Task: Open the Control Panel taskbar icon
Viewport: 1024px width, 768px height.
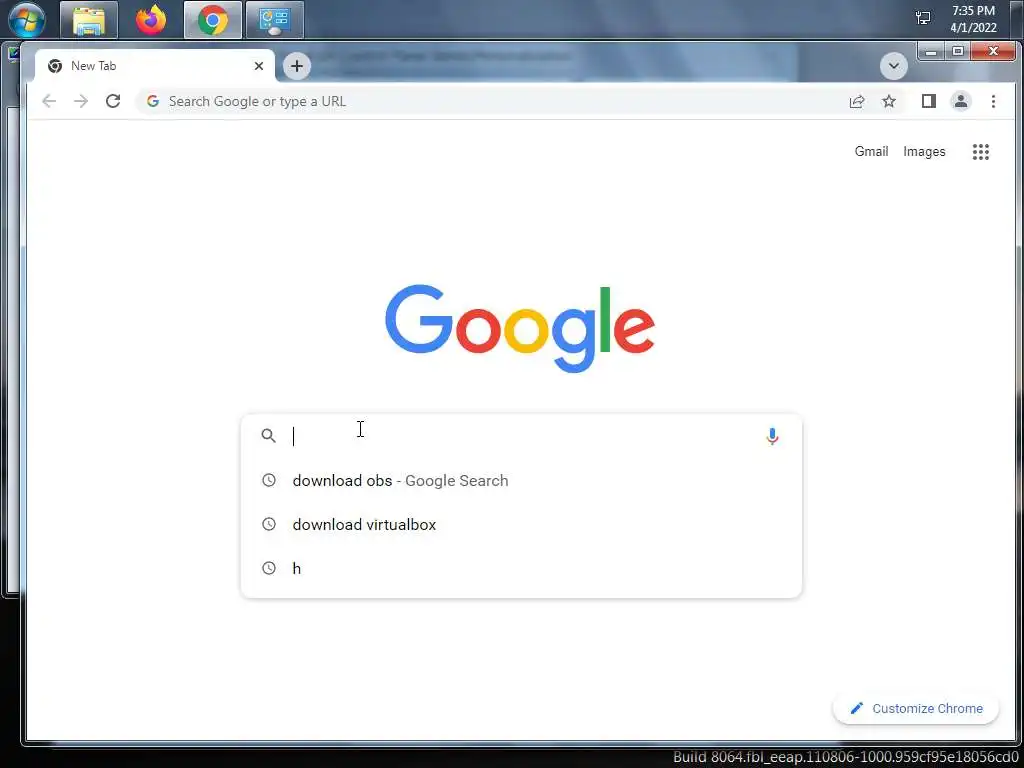Action: point(274,20)
